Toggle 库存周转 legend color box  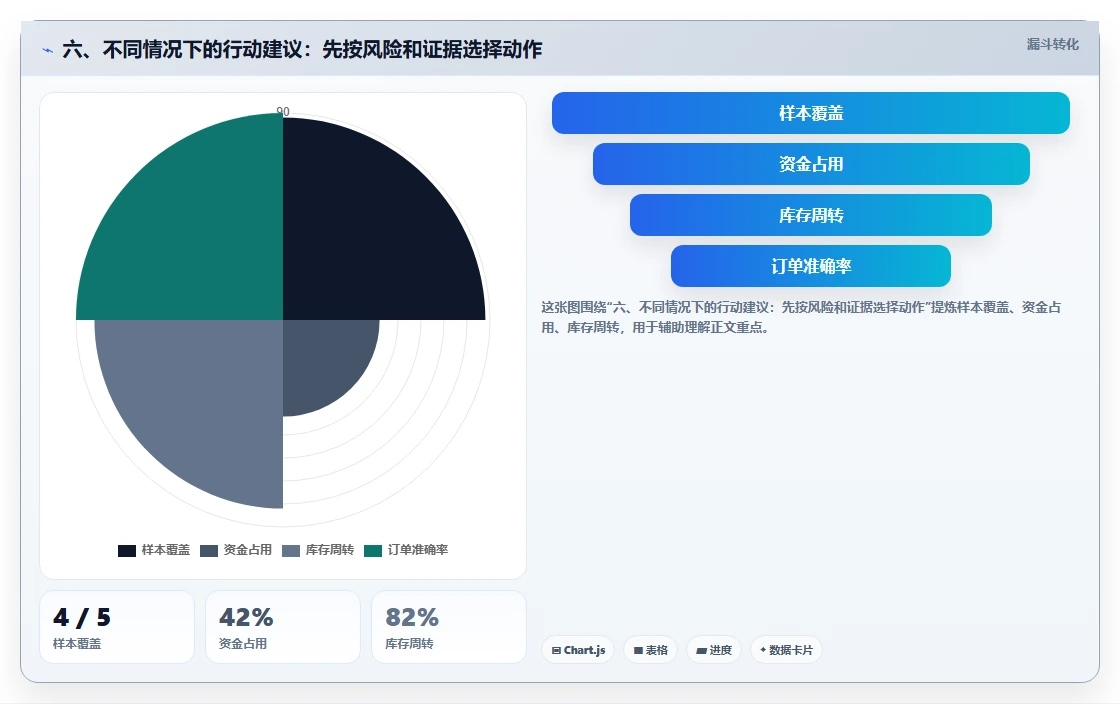(291, 550)
